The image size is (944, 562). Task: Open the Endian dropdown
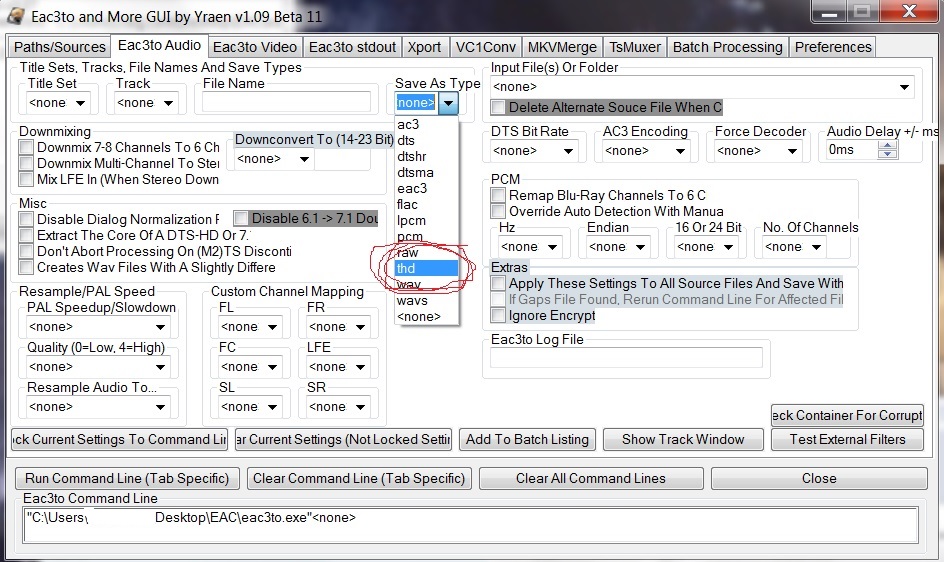pyautogui.click(x=641, y=247)
